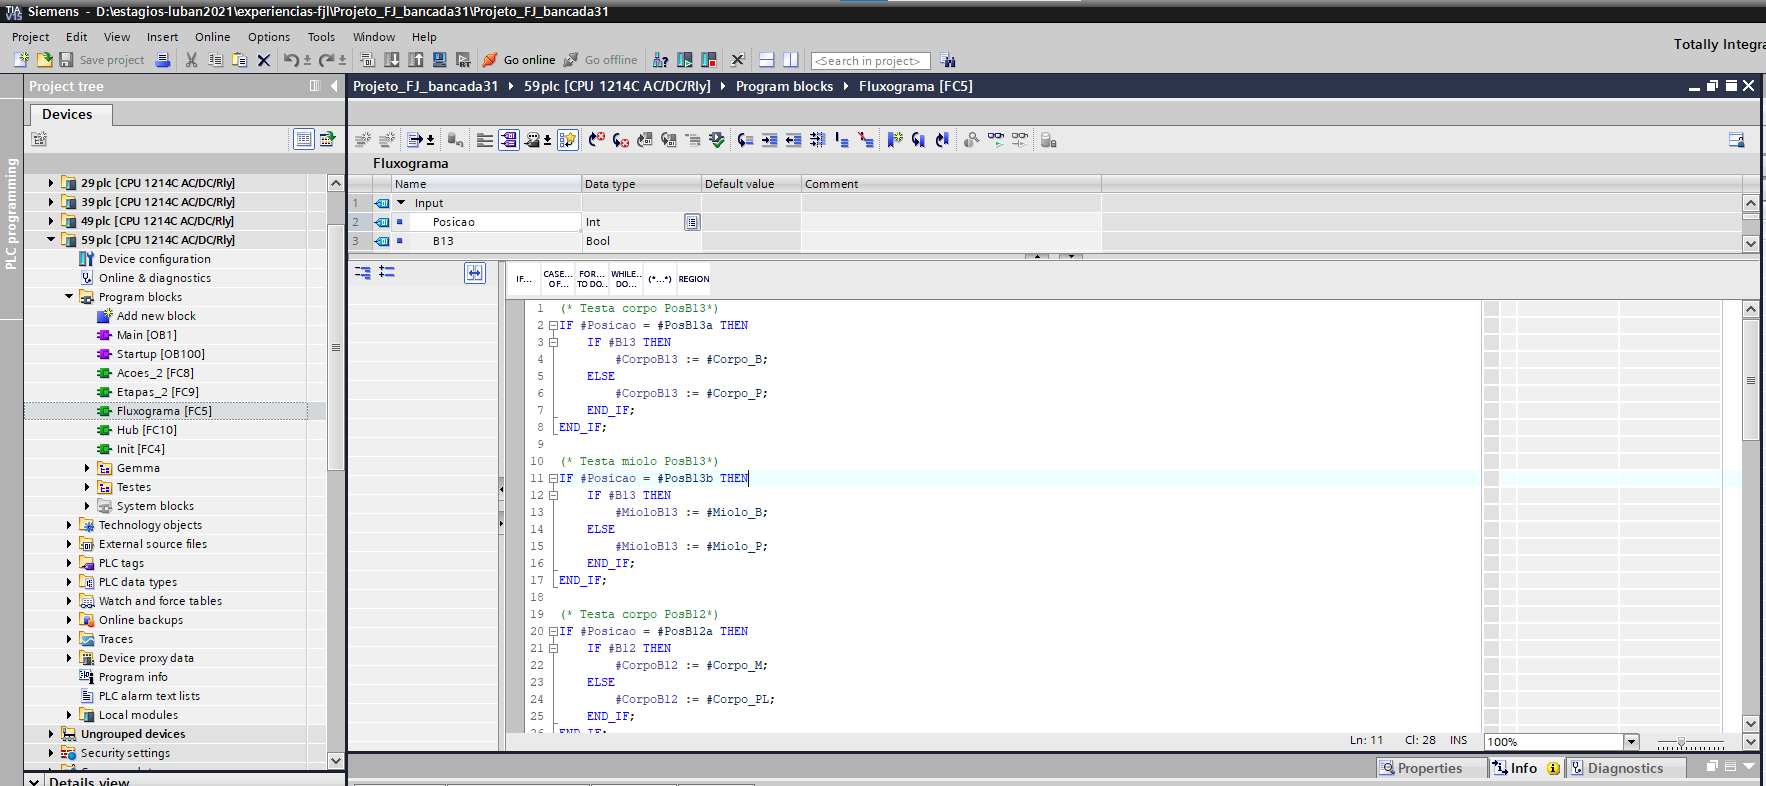Go to previous bookmark icon
The width and height of the screenshot is (1766, 786).
942,140
